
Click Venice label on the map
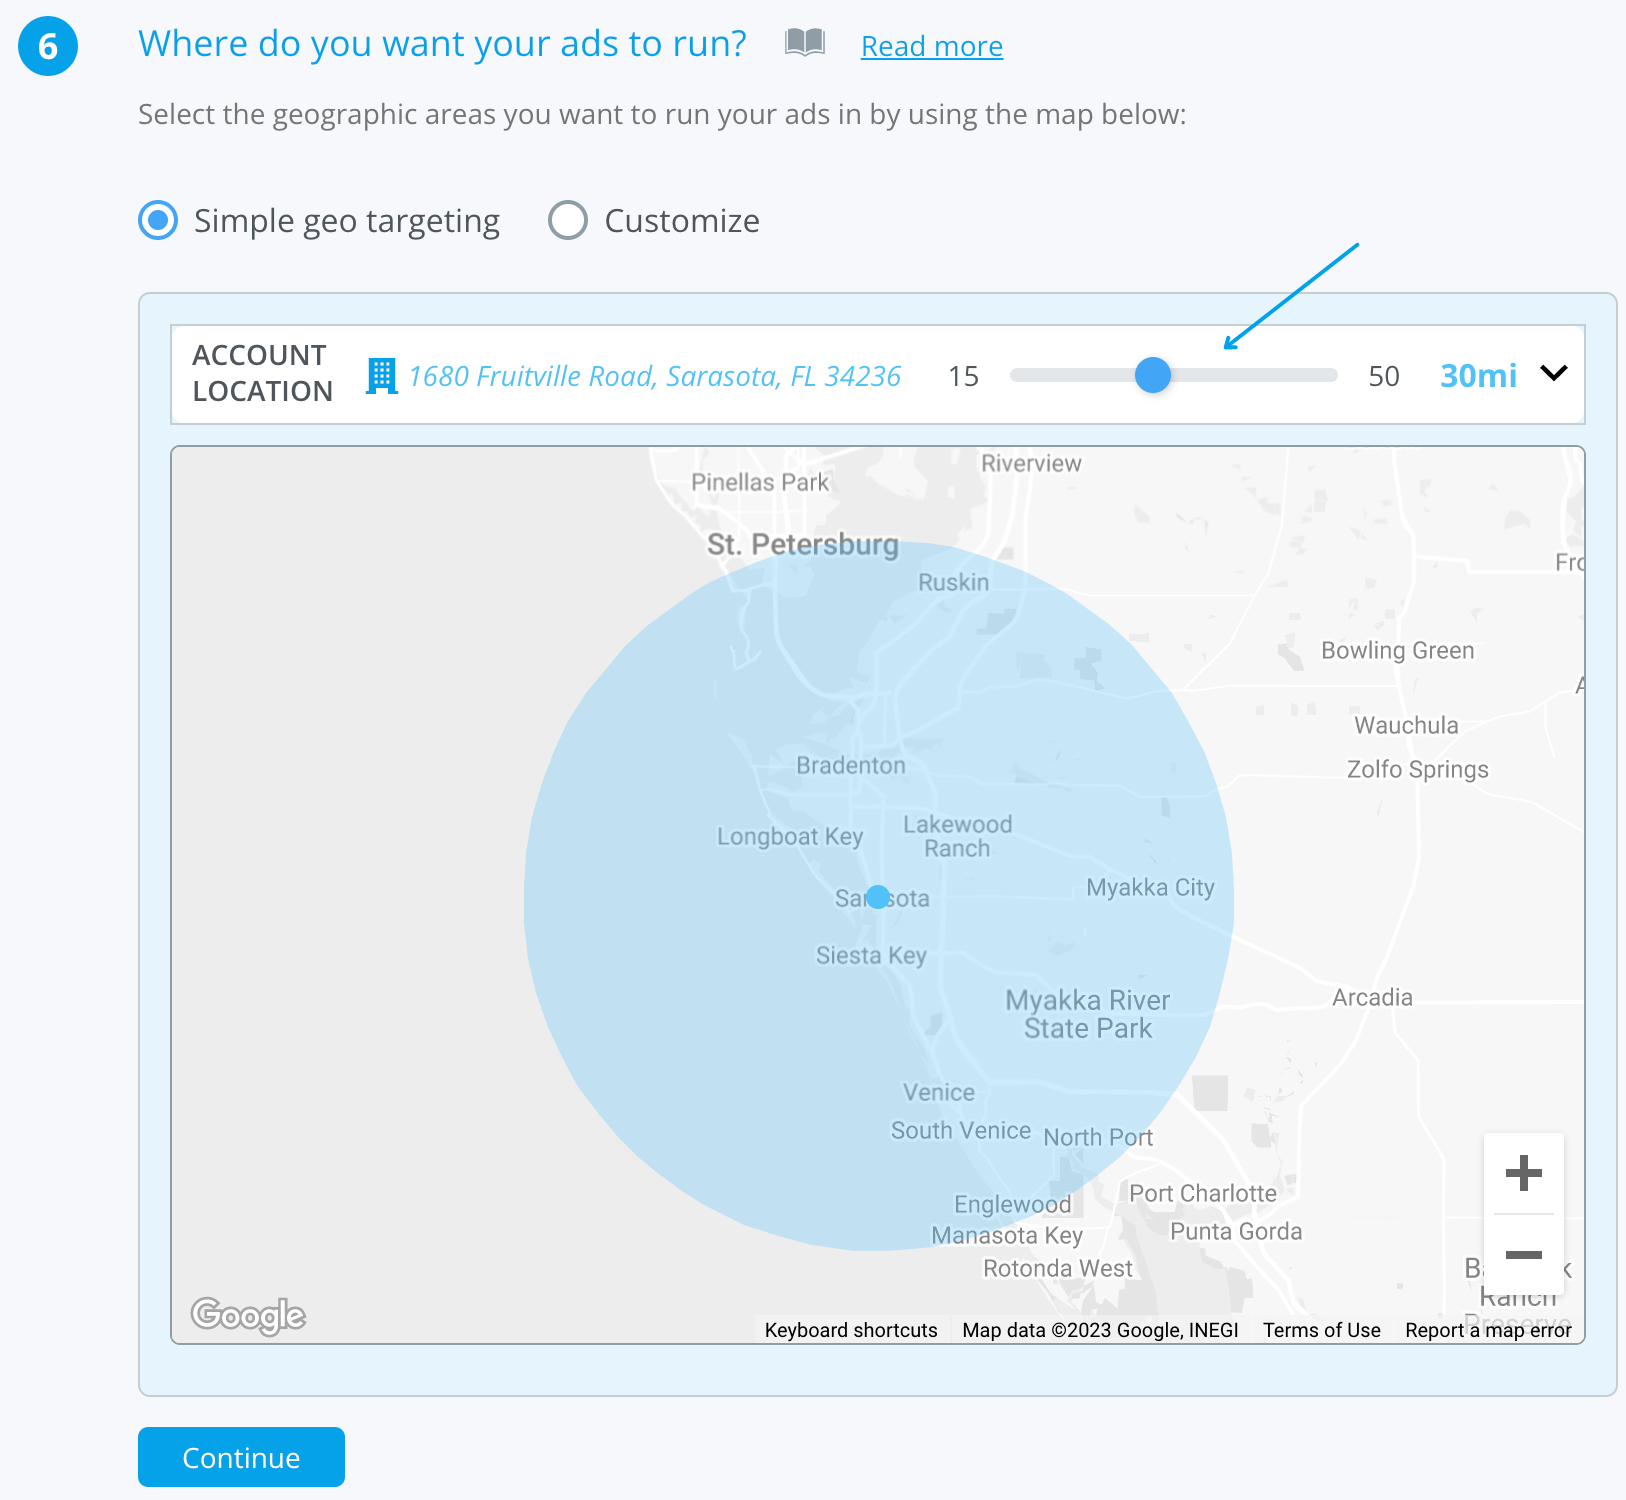(x=938, y=1092)
